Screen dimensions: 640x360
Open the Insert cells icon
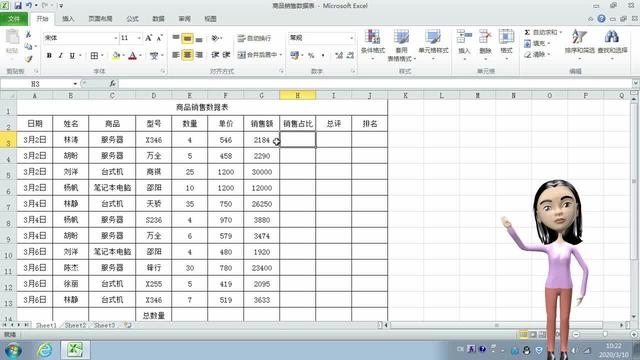pyautogui.click(x=464, y=37)
